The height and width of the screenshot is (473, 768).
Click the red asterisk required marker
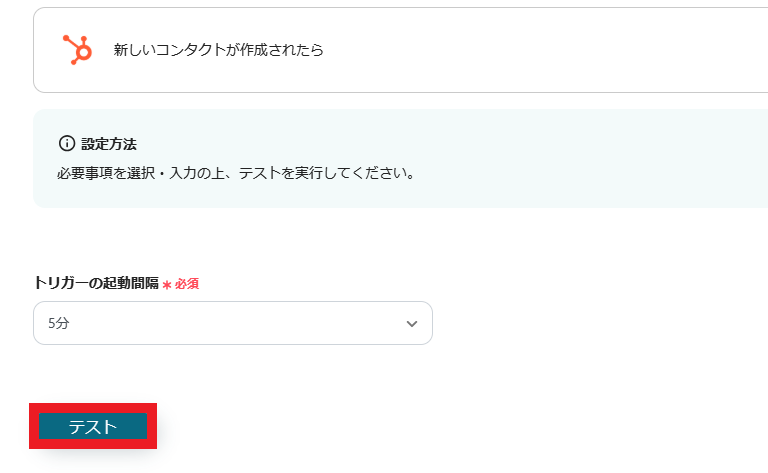[x=167, y=284]
